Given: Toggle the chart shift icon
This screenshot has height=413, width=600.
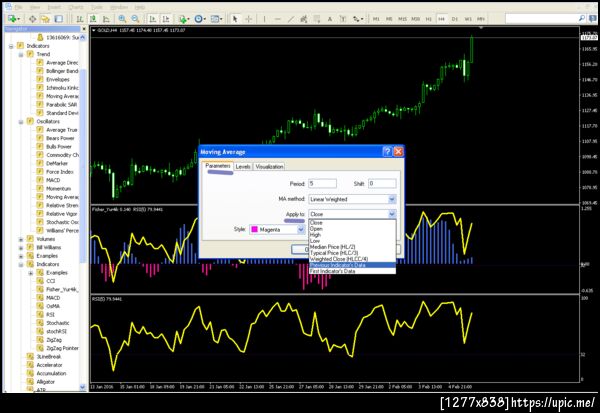Looking at the screenshot, I should (166, 19).
